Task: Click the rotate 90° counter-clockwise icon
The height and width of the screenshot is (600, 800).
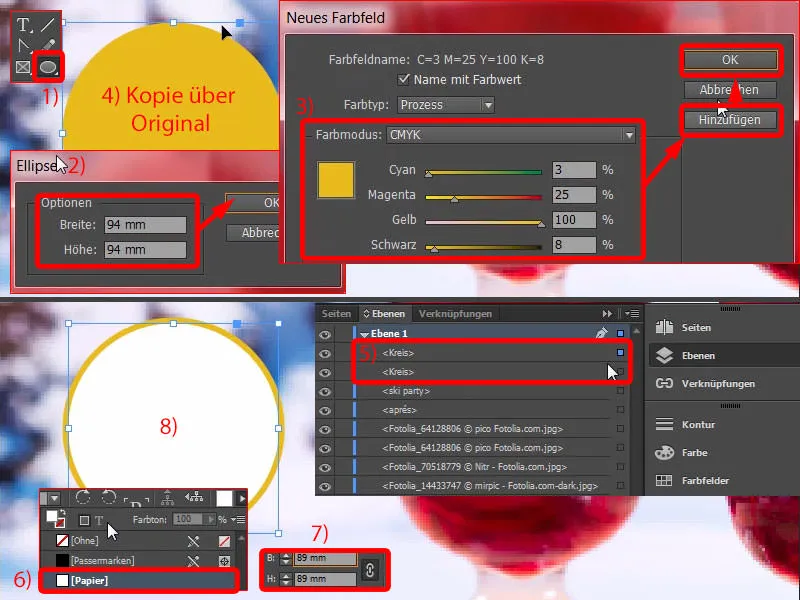Action: (x=109, y=497)
